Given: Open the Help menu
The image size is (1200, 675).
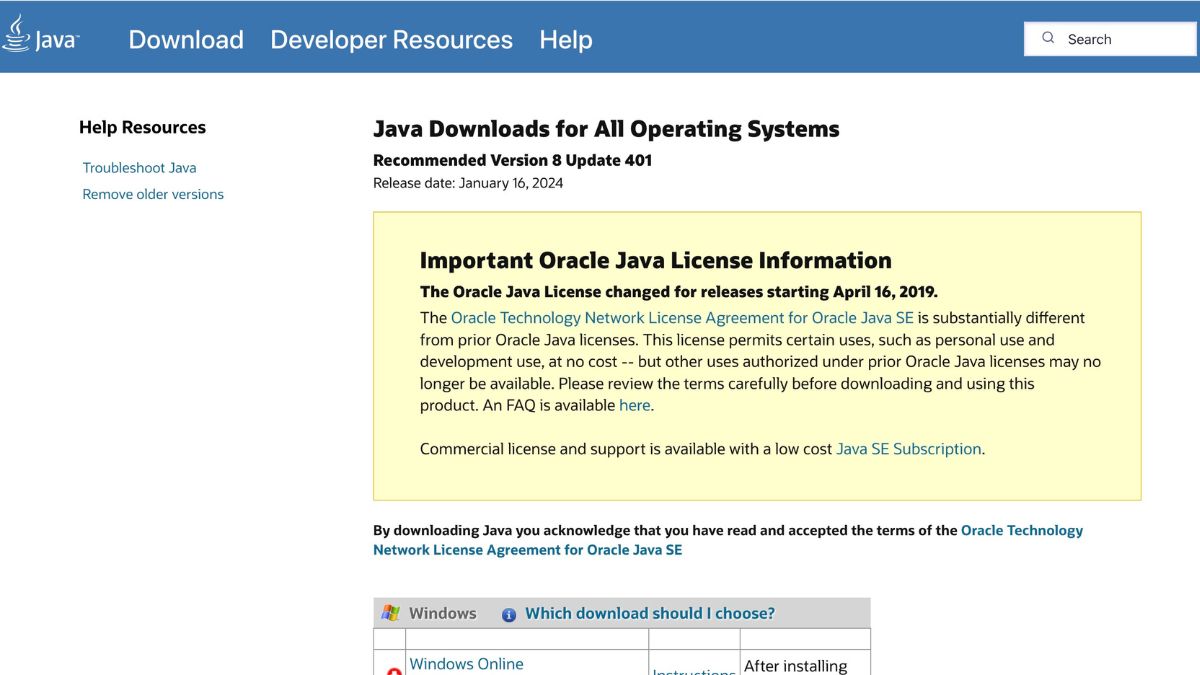Looking at the screenshot, I should point(566,39).
